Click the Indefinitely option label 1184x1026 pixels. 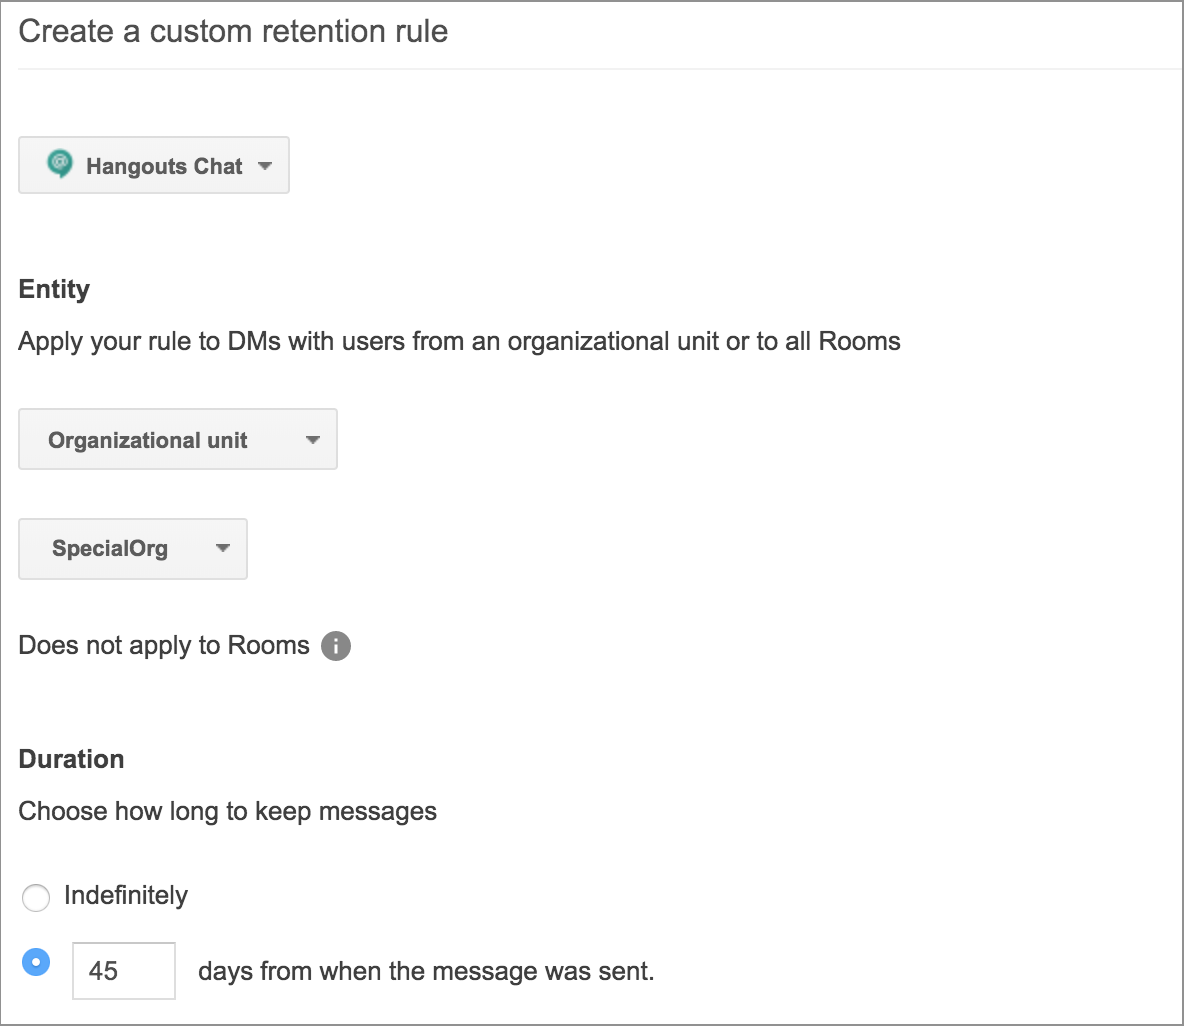(x=126, y=895)
